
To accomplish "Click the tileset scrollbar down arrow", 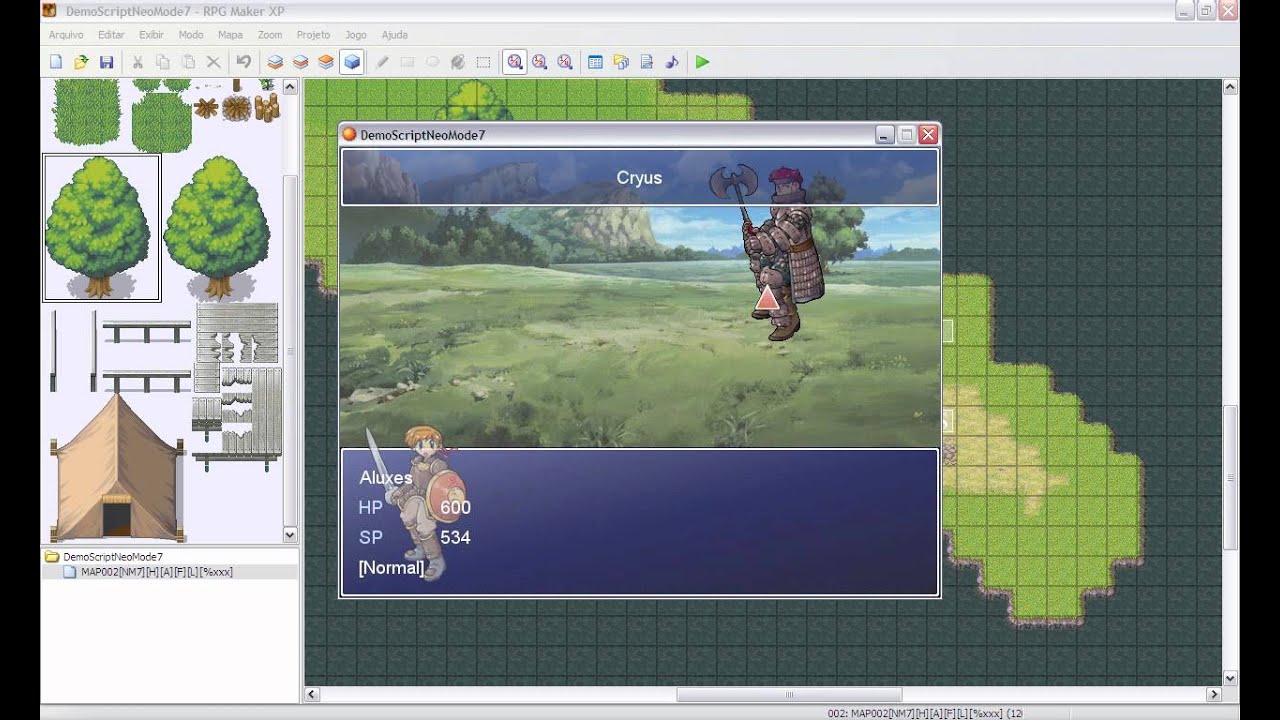I will 290,535.
